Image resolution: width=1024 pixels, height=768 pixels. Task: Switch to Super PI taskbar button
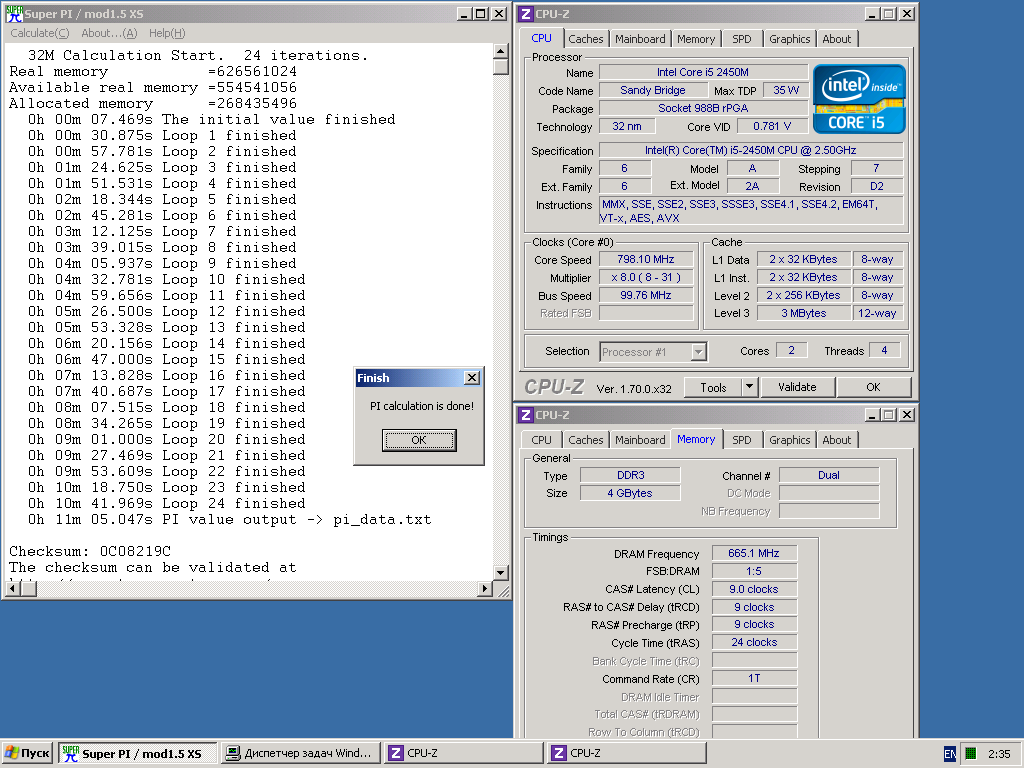click(138, 753)
